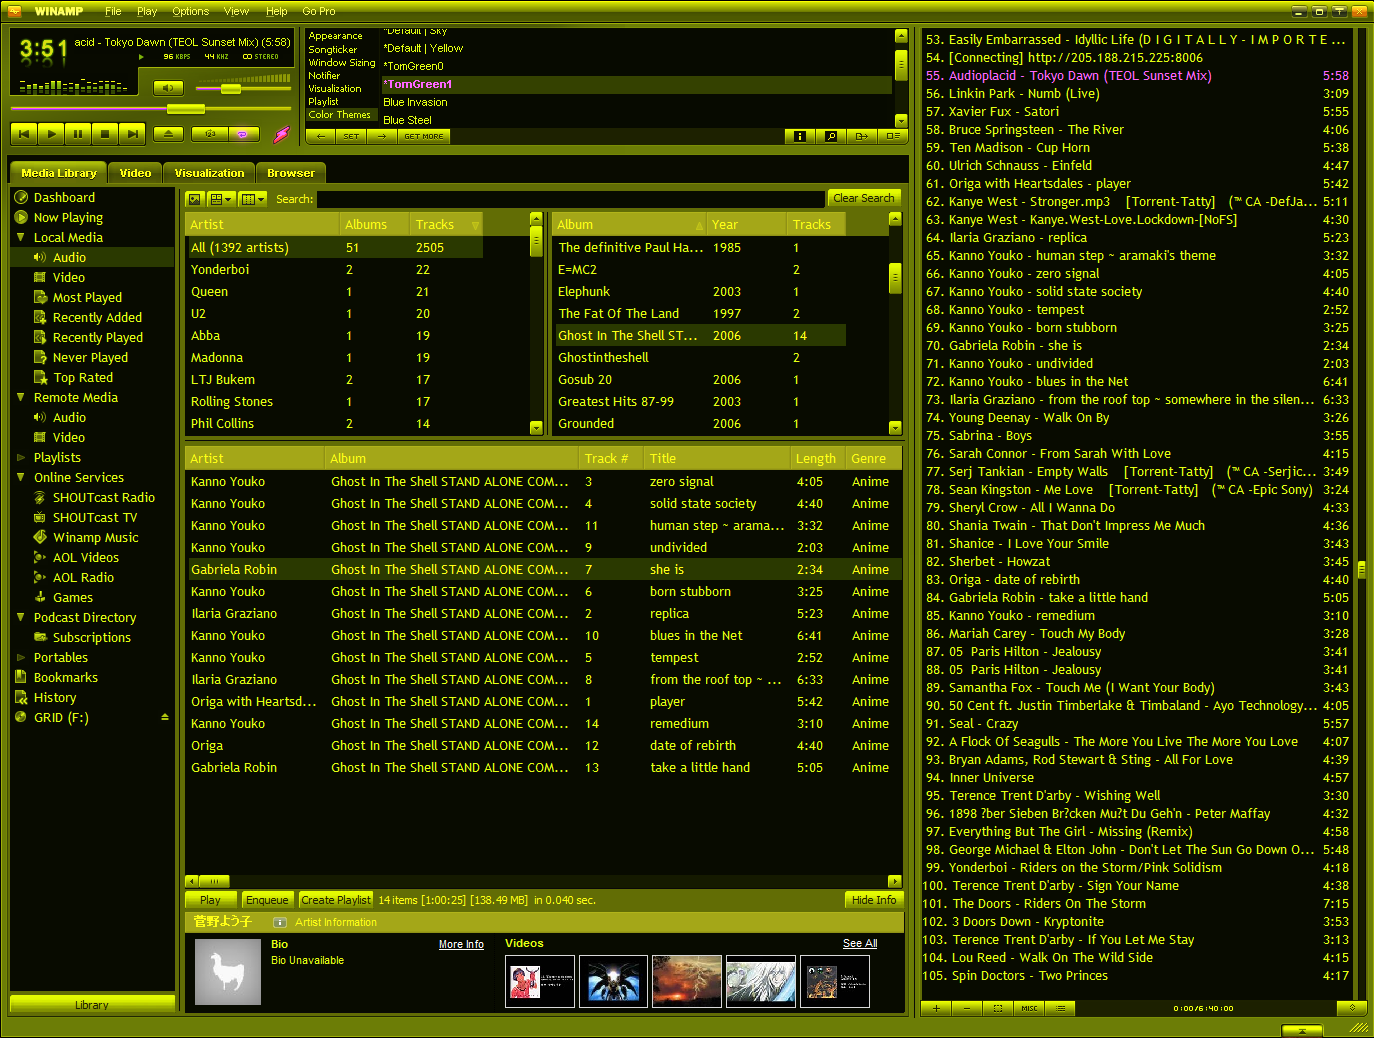Open Most Played smart view
The image size is (1374, 1038).
point(87,297)
